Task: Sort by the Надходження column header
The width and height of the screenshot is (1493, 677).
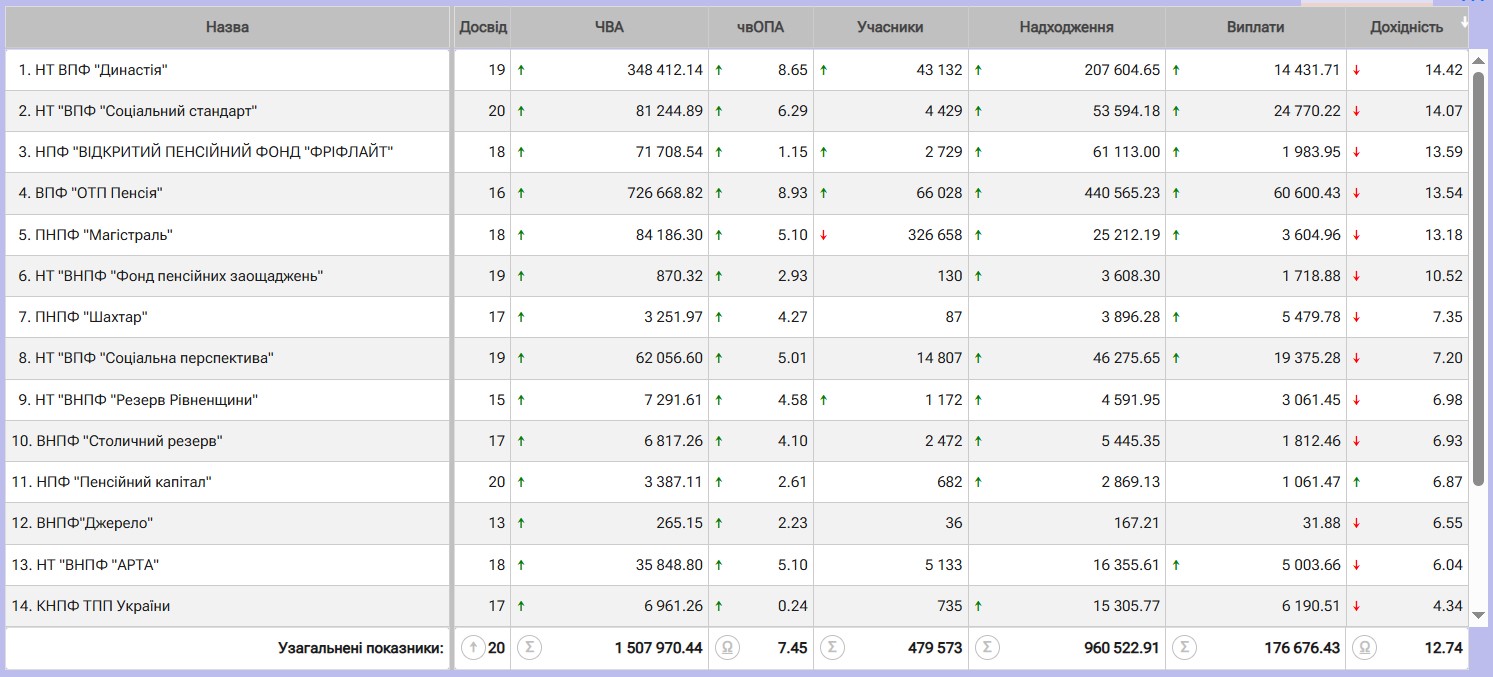Action: pos(1066,27)
